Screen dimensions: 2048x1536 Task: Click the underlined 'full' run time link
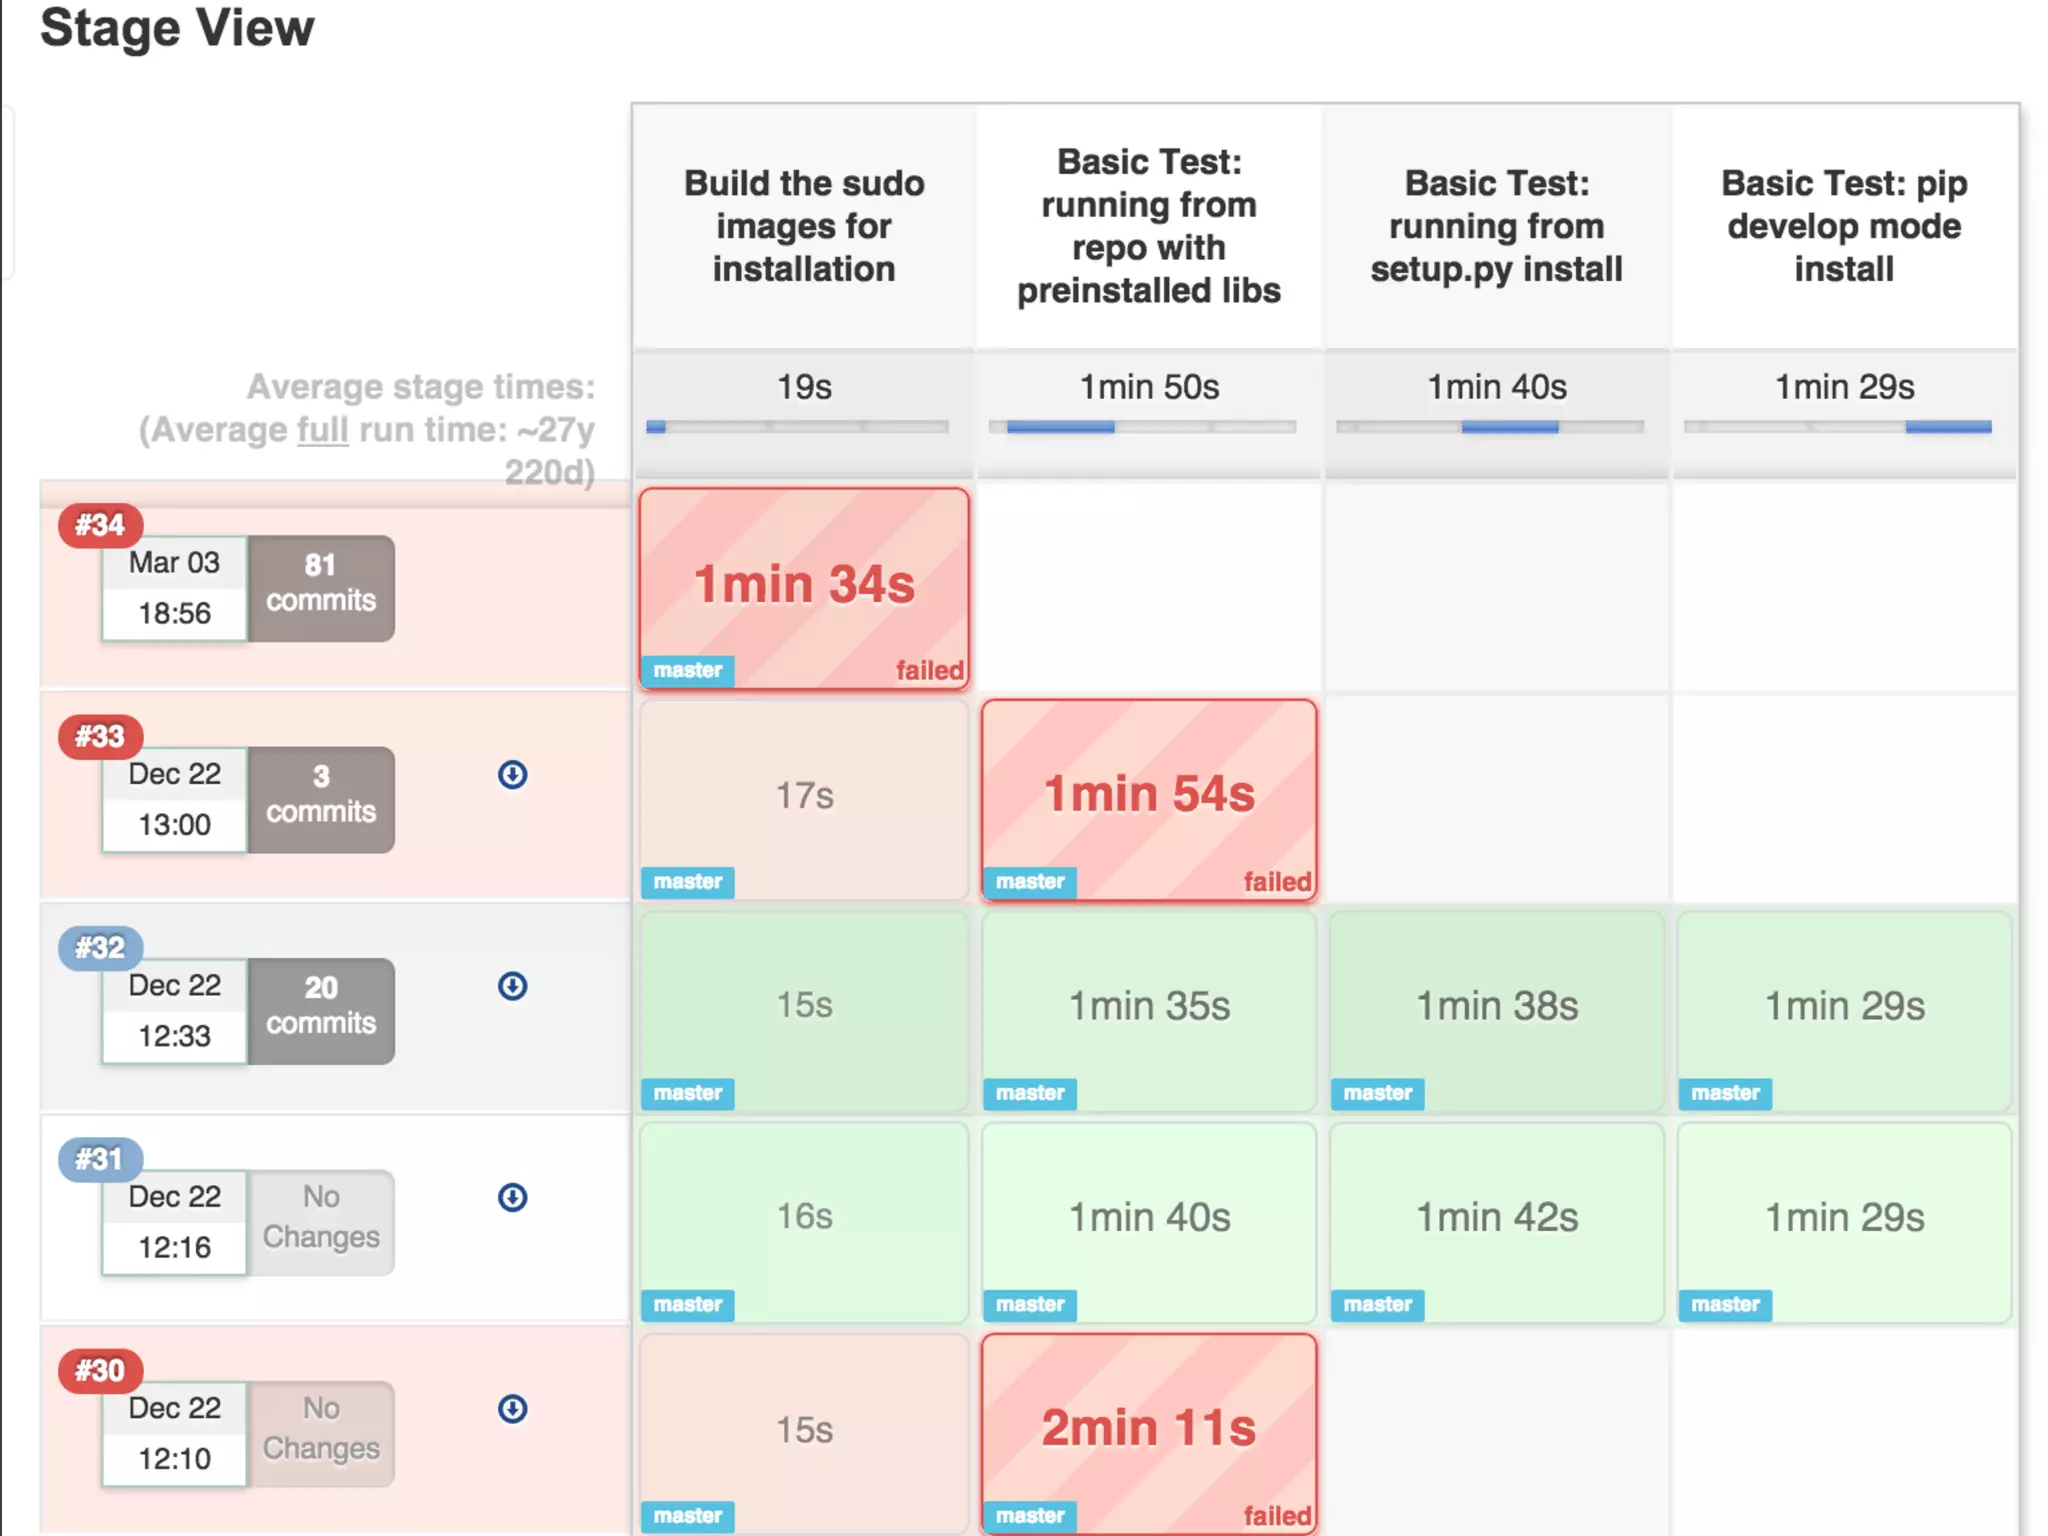click(322, 430)
